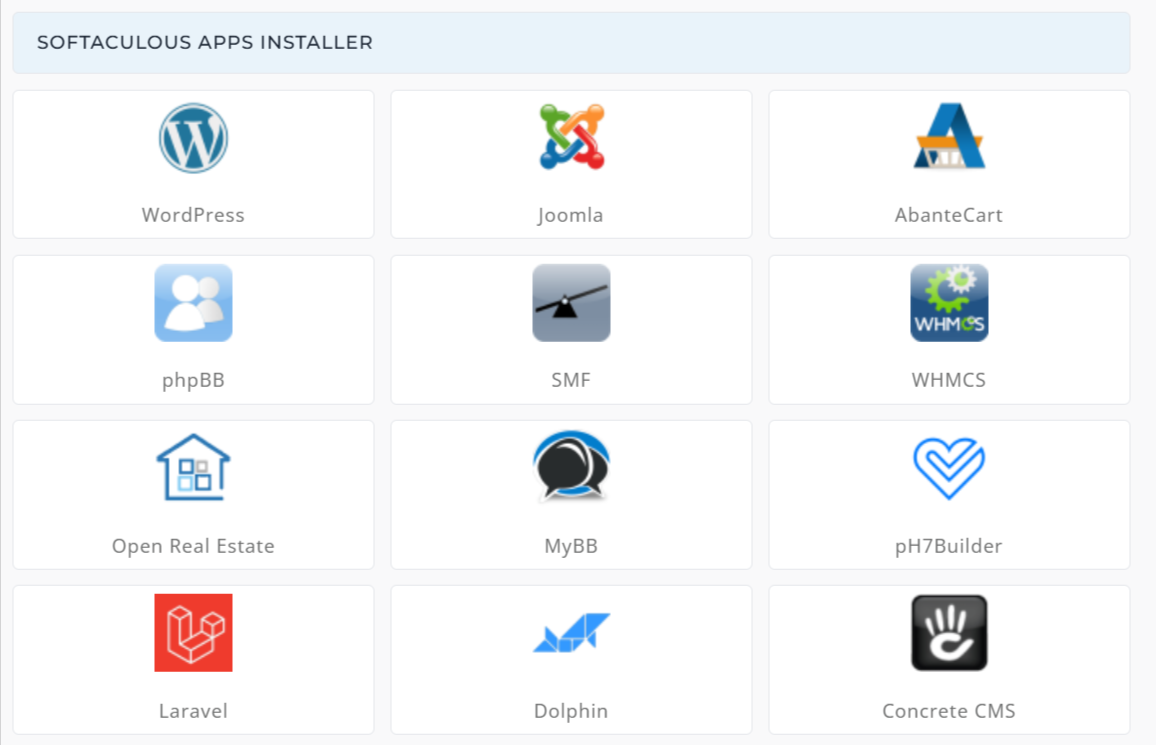Open the Joomla app icon

point(571,137)
